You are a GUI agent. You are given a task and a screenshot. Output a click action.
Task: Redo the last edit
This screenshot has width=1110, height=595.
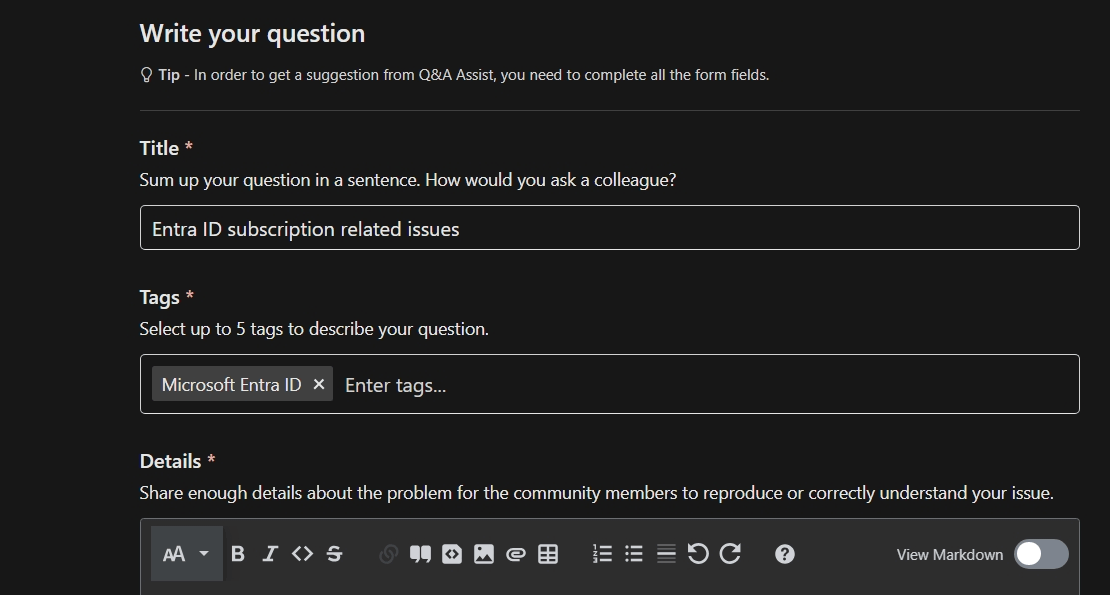pos(731,554)
